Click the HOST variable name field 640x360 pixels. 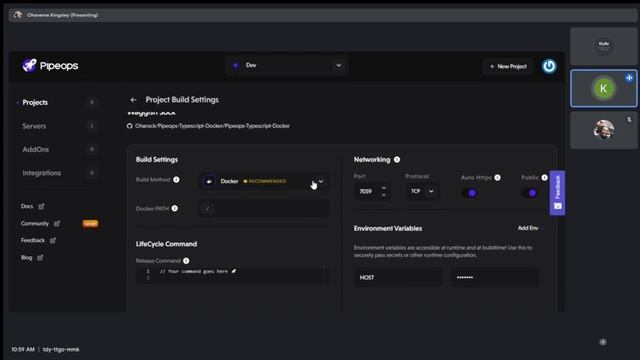(398, 277)
